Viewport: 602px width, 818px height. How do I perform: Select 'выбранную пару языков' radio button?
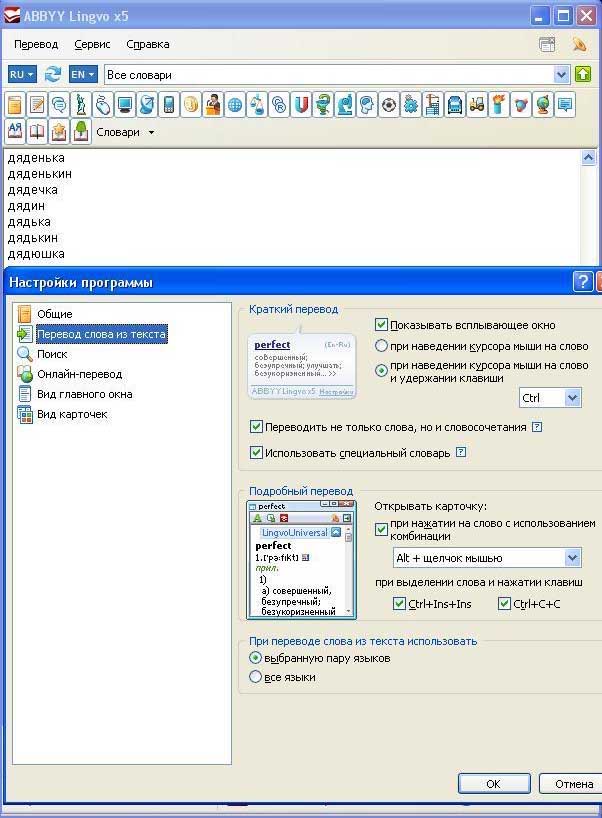click(255, 658)
